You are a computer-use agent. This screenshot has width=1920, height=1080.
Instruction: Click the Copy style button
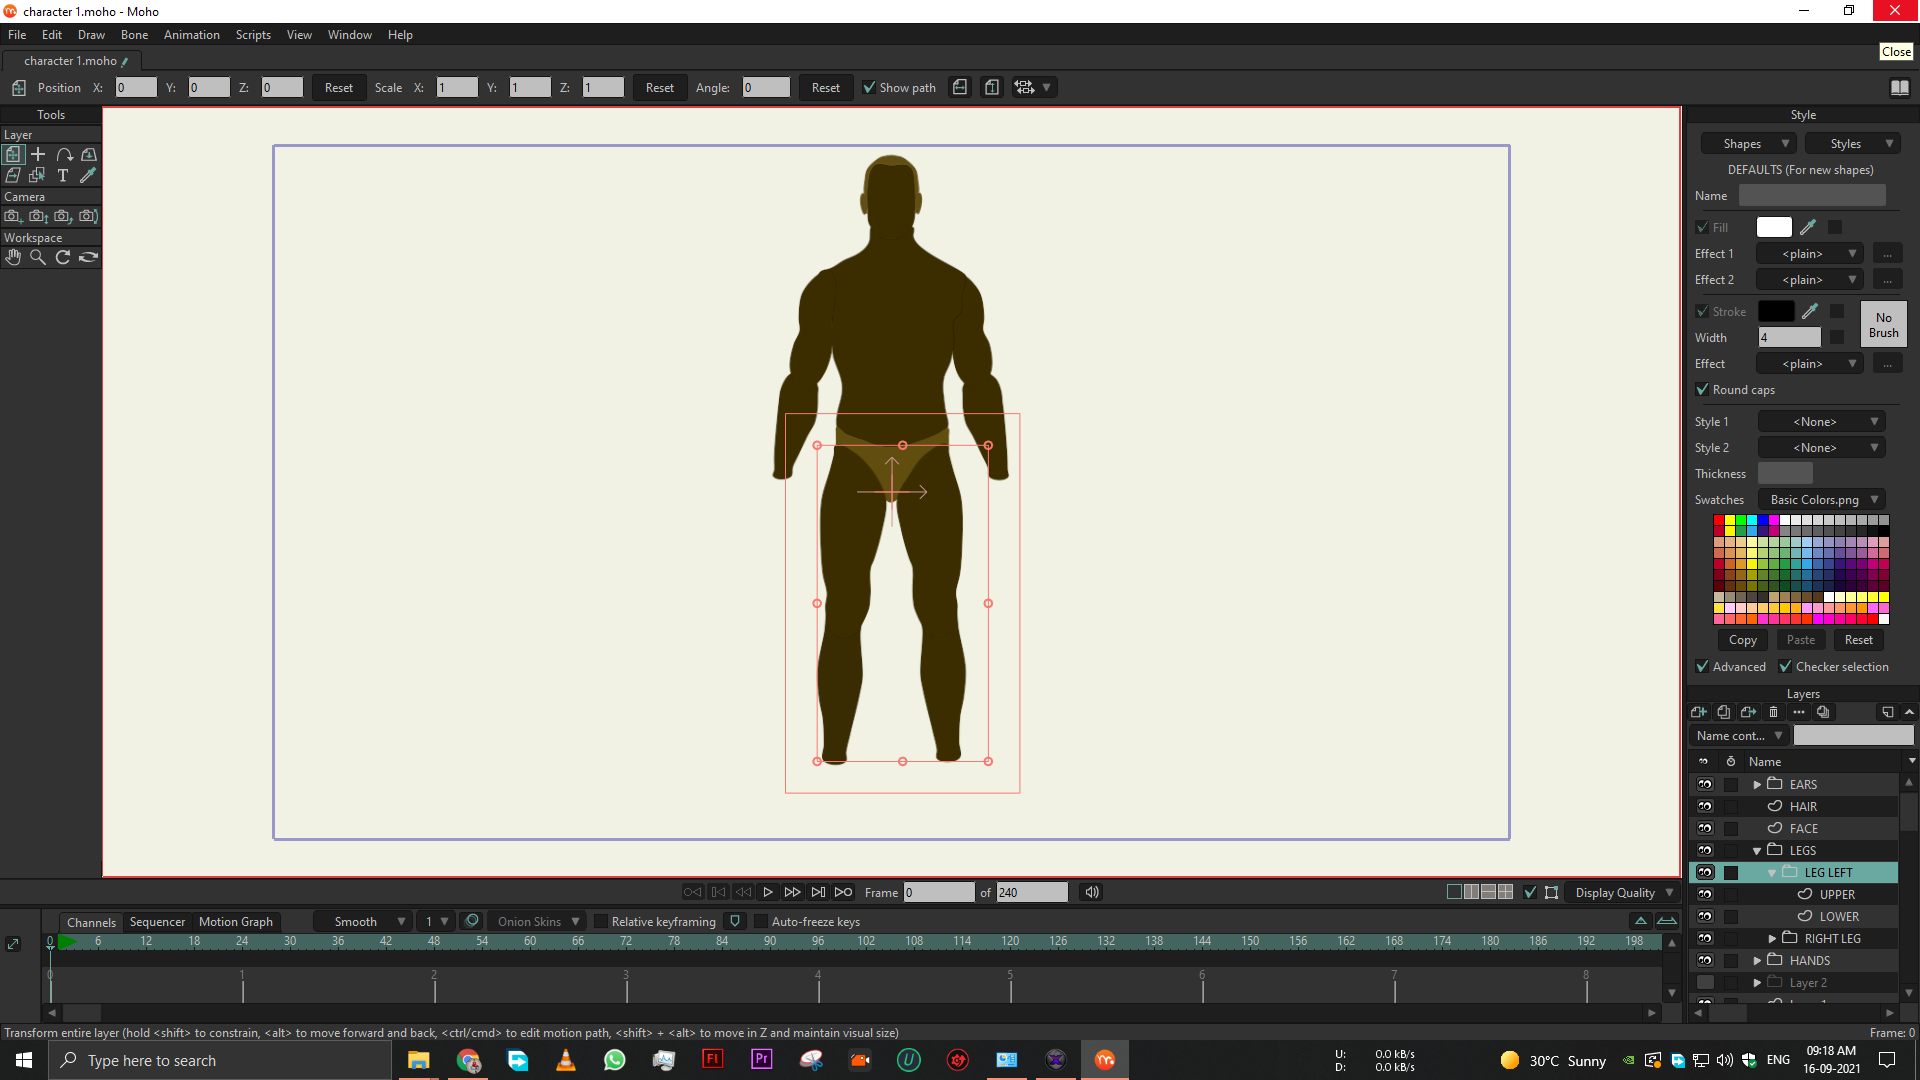(x=1742, y=640)
